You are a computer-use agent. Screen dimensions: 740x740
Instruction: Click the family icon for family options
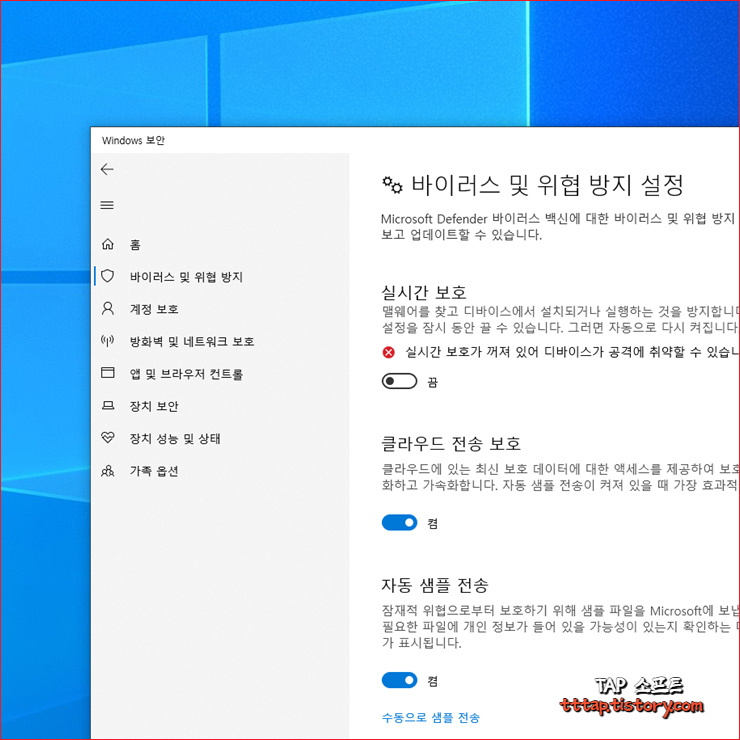point(108,471)
